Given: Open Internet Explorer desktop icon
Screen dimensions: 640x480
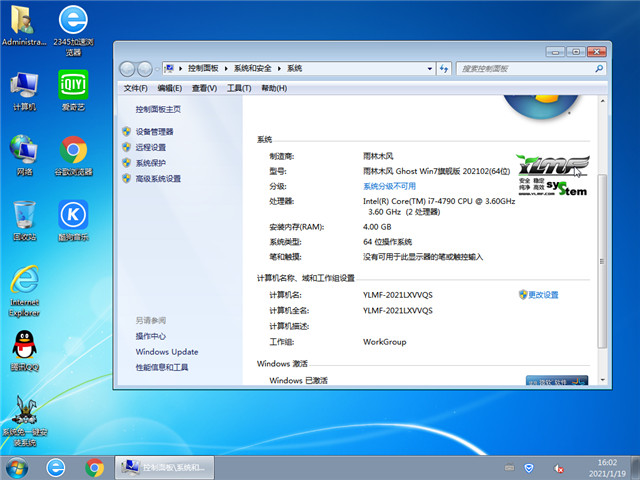Looking at the screenshot, I should (24, 291).
